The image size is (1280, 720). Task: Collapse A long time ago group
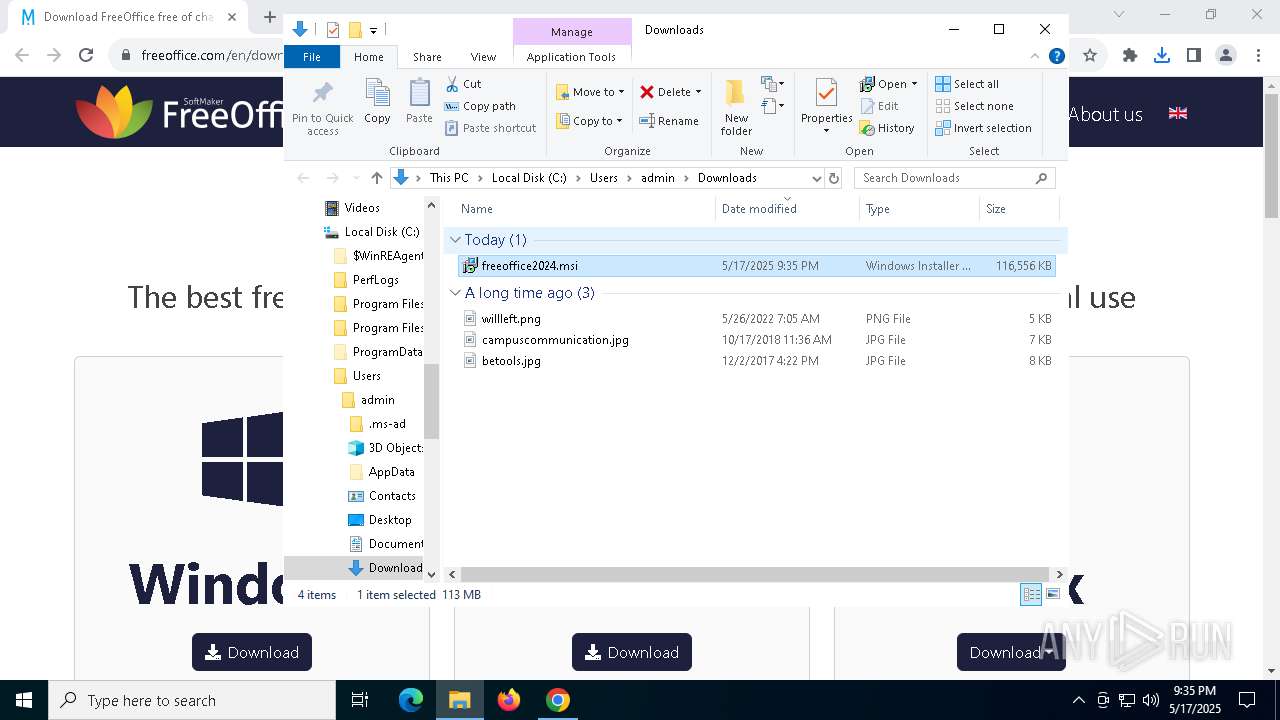tap(455, 293)
